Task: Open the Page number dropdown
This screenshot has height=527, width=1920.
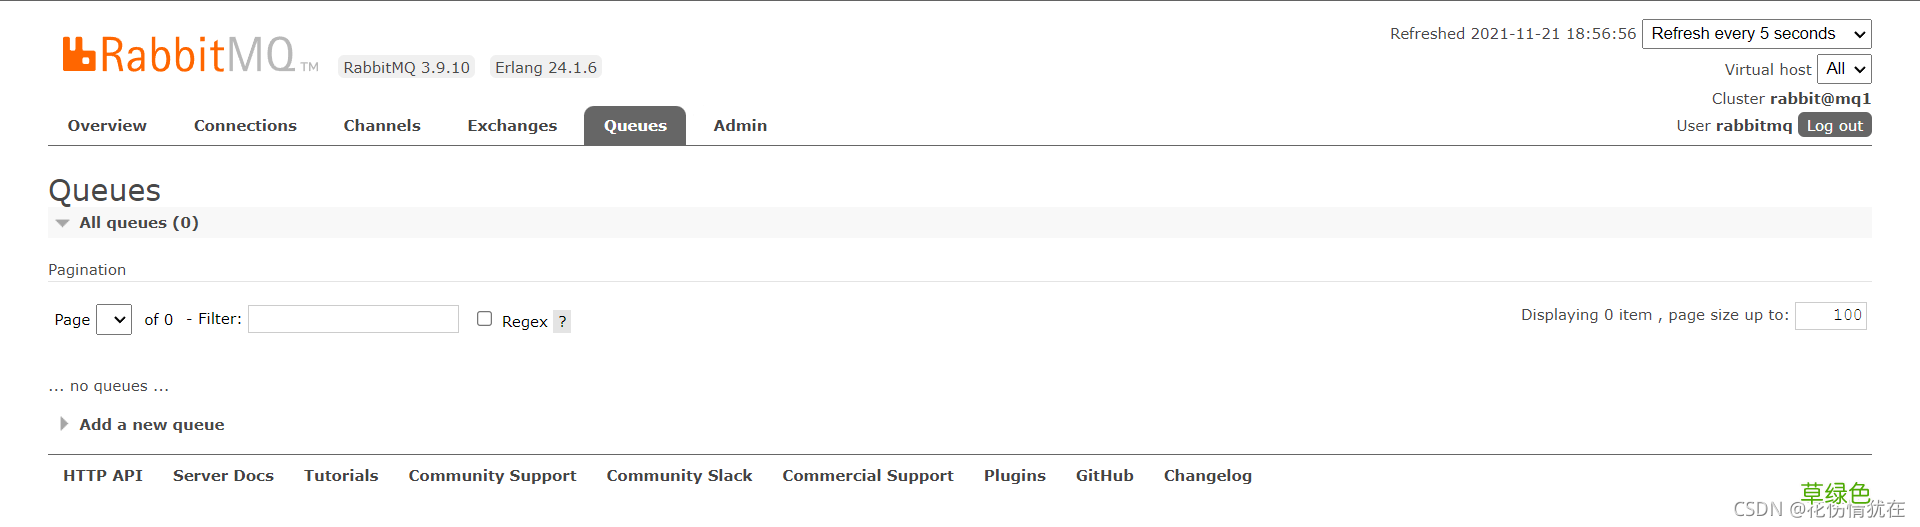Action: click(114, 319)
